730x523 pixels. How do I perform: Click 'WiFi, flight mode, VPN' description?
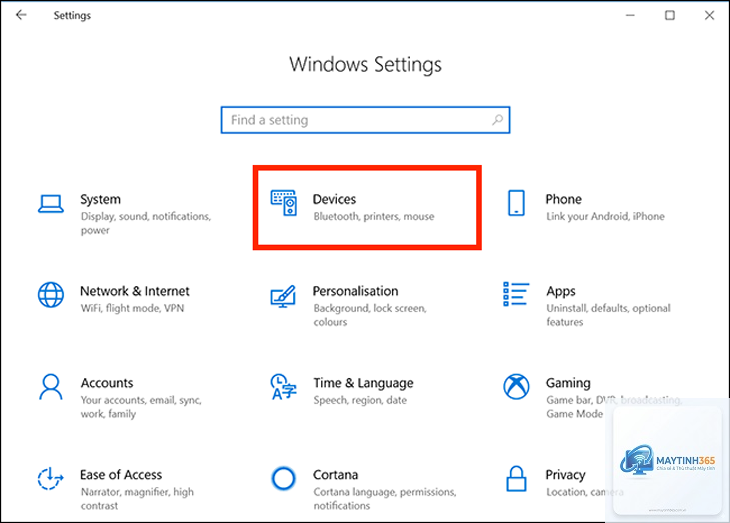[132, 308]
